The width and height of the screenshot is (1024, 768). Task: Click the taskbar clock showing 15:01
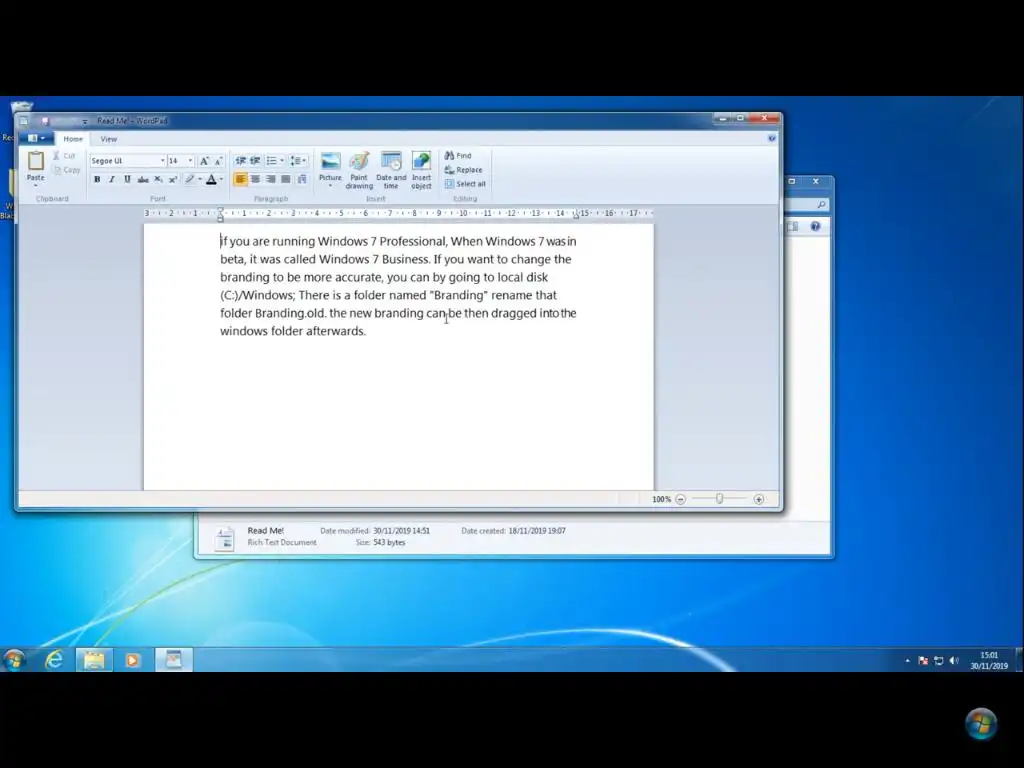[989, 660]
